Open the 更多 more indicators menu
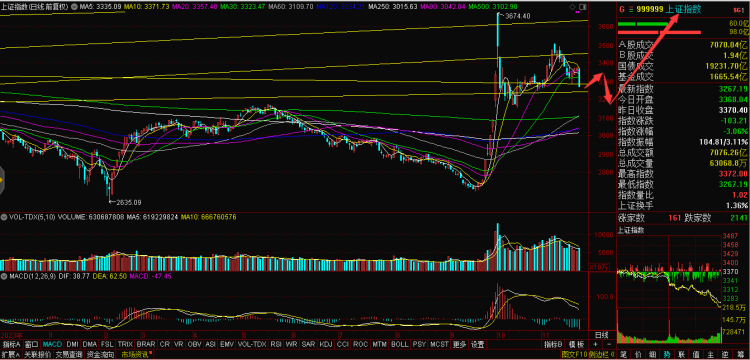 [460, 344]
